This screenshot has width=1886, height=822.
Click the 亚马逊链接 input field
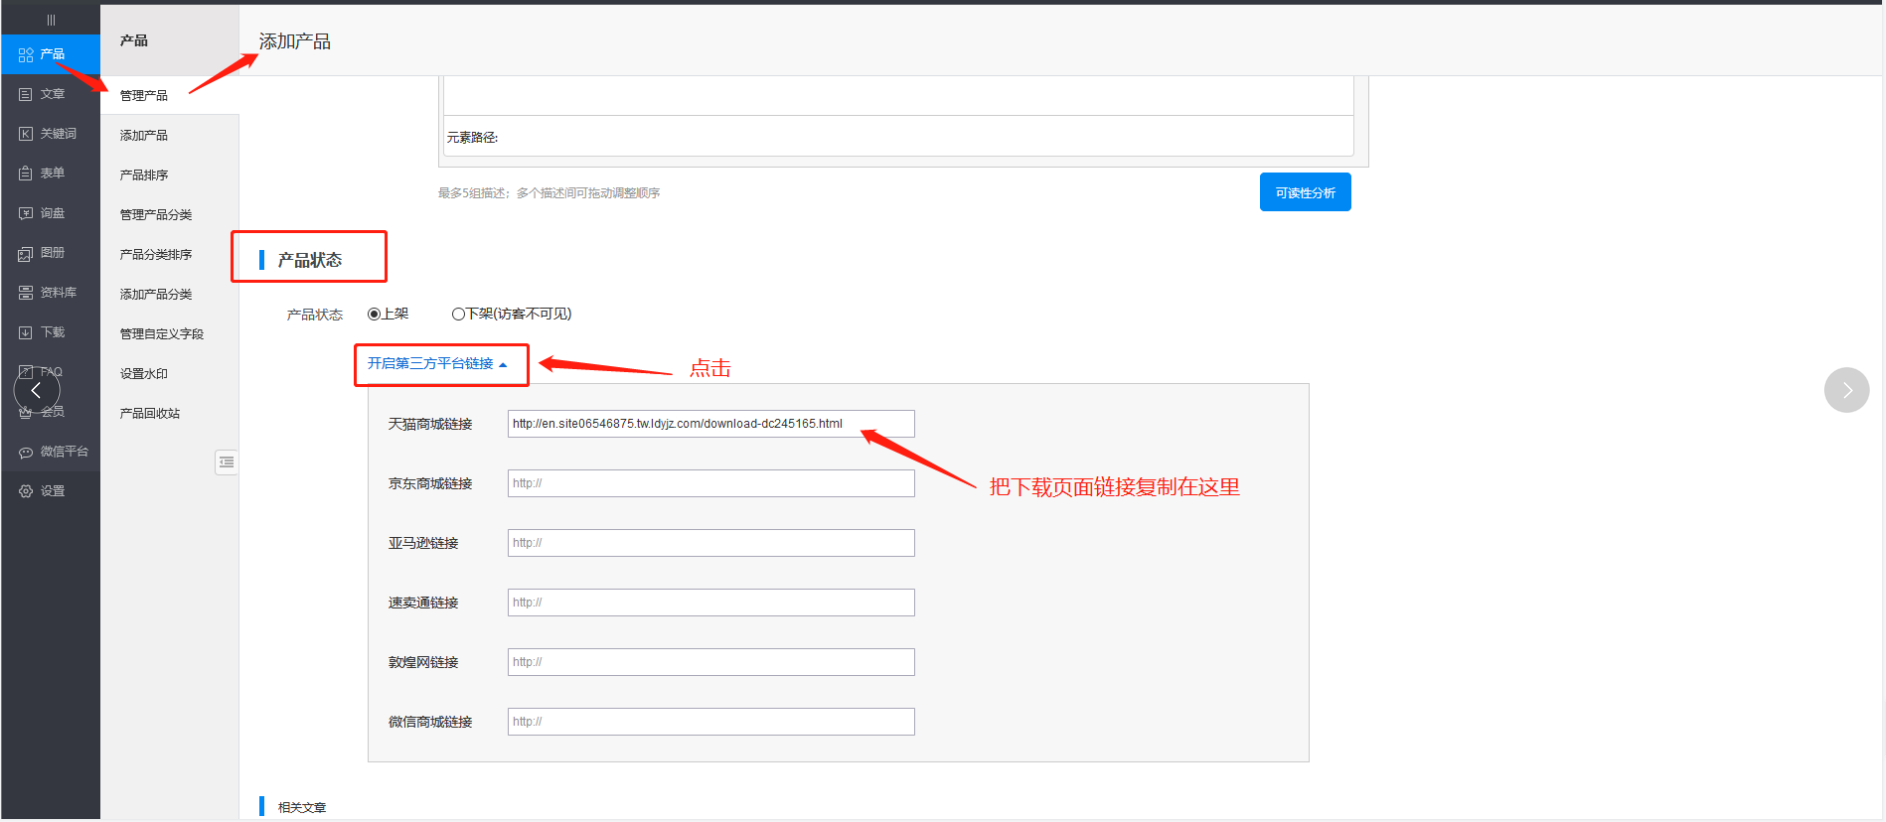pos(710,543)
